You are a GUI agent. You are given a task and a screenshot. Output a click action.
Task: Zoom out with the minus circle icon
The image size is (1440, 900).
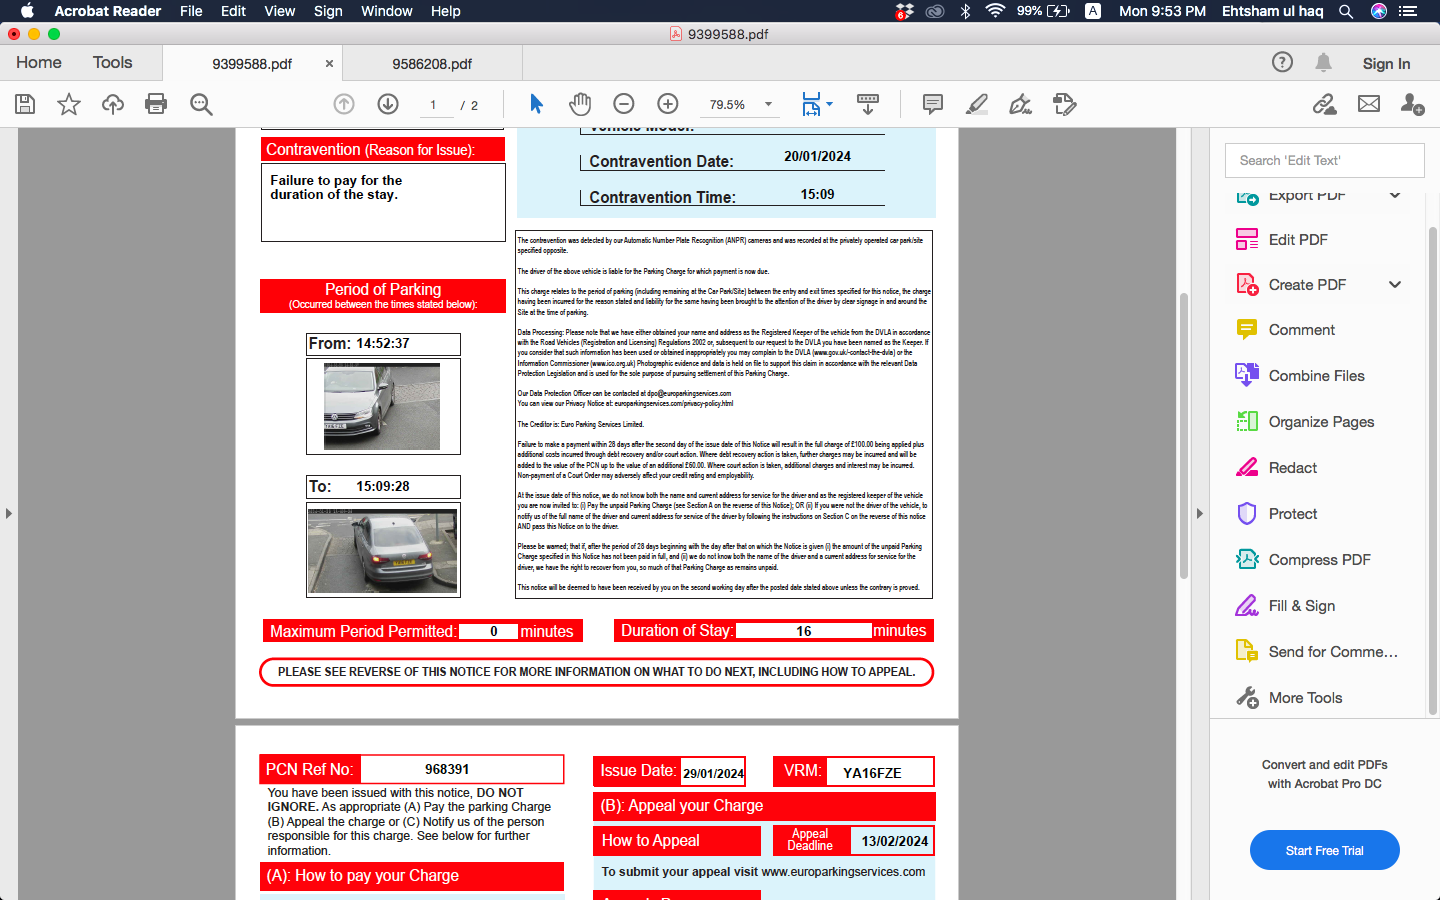pyautogui.click(x=624, y=104)
